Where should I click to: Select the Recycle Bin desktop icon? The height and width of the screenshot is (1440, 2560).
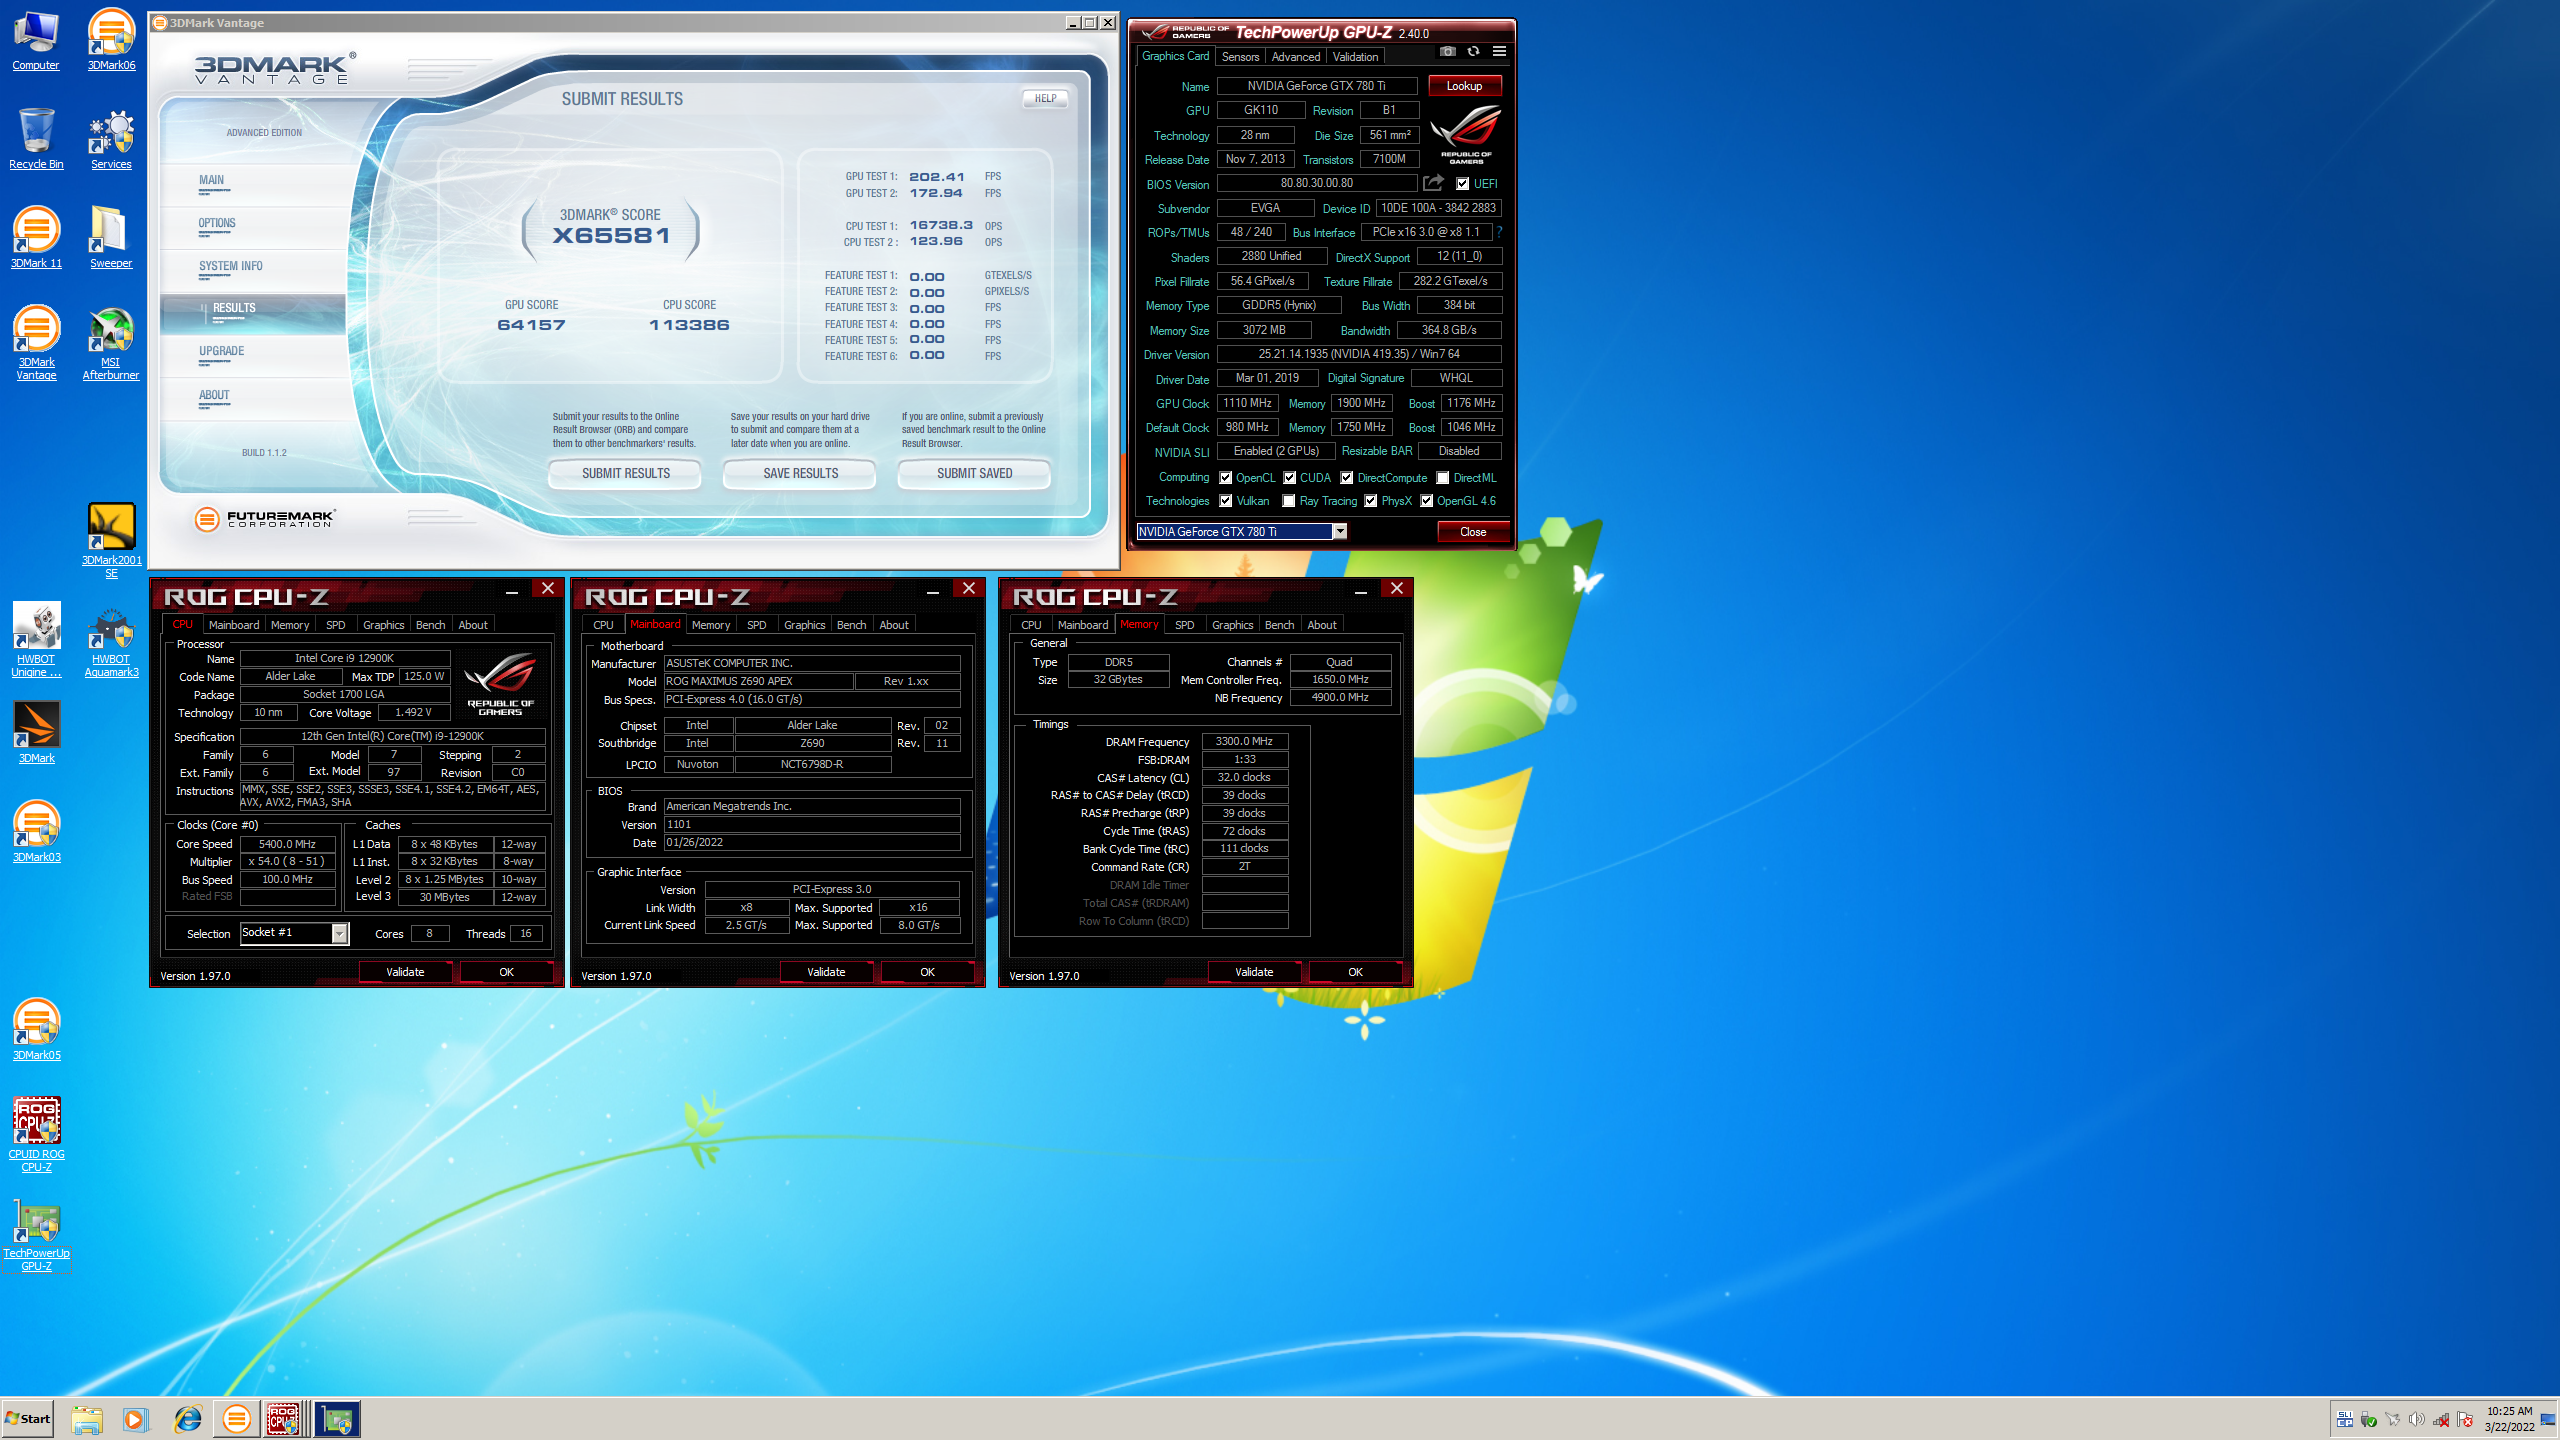pyautogui.click(x=36, y=139)
